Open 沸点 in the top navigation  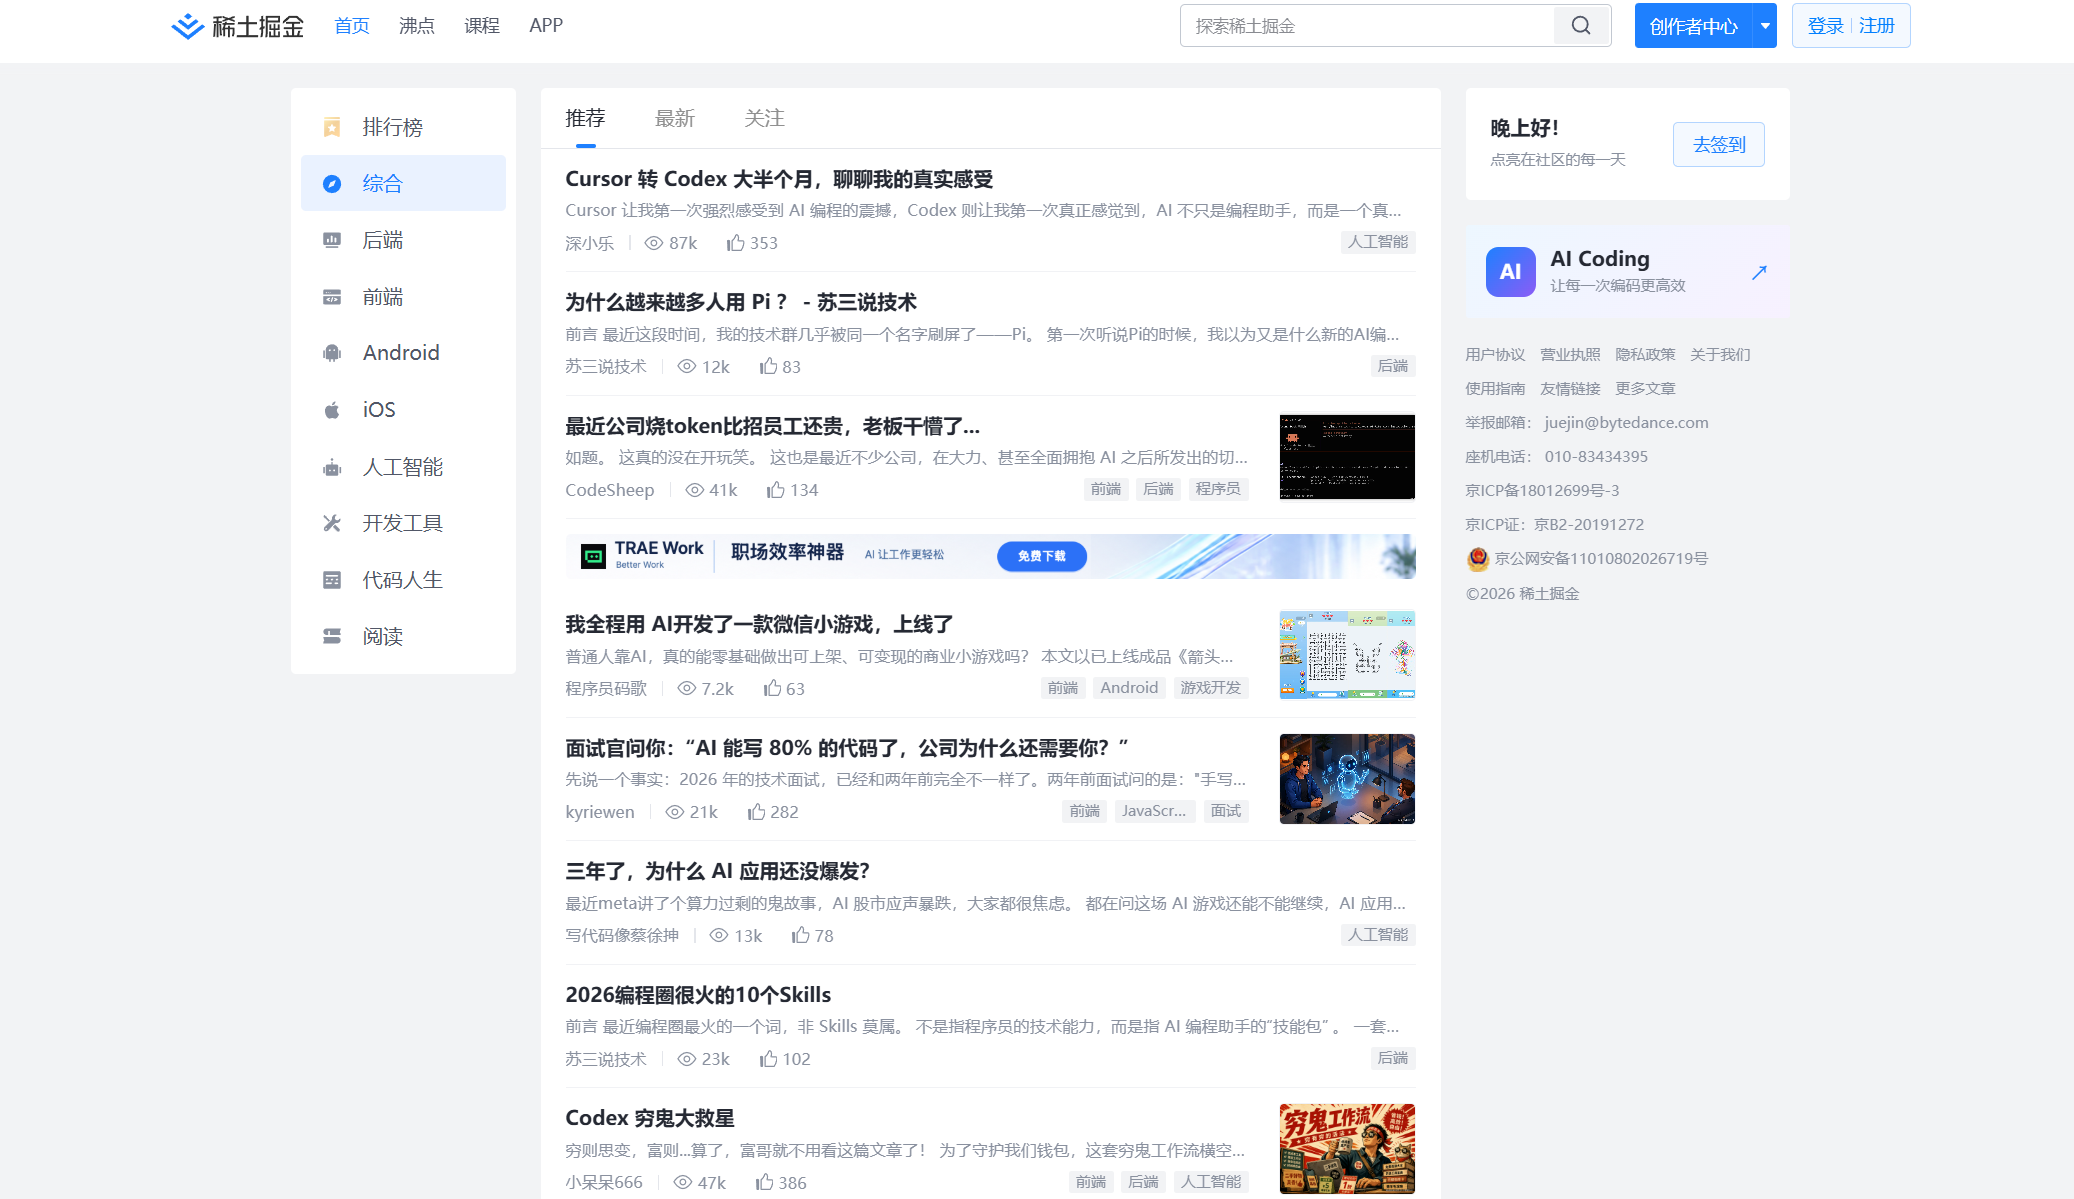click(417, 26)
